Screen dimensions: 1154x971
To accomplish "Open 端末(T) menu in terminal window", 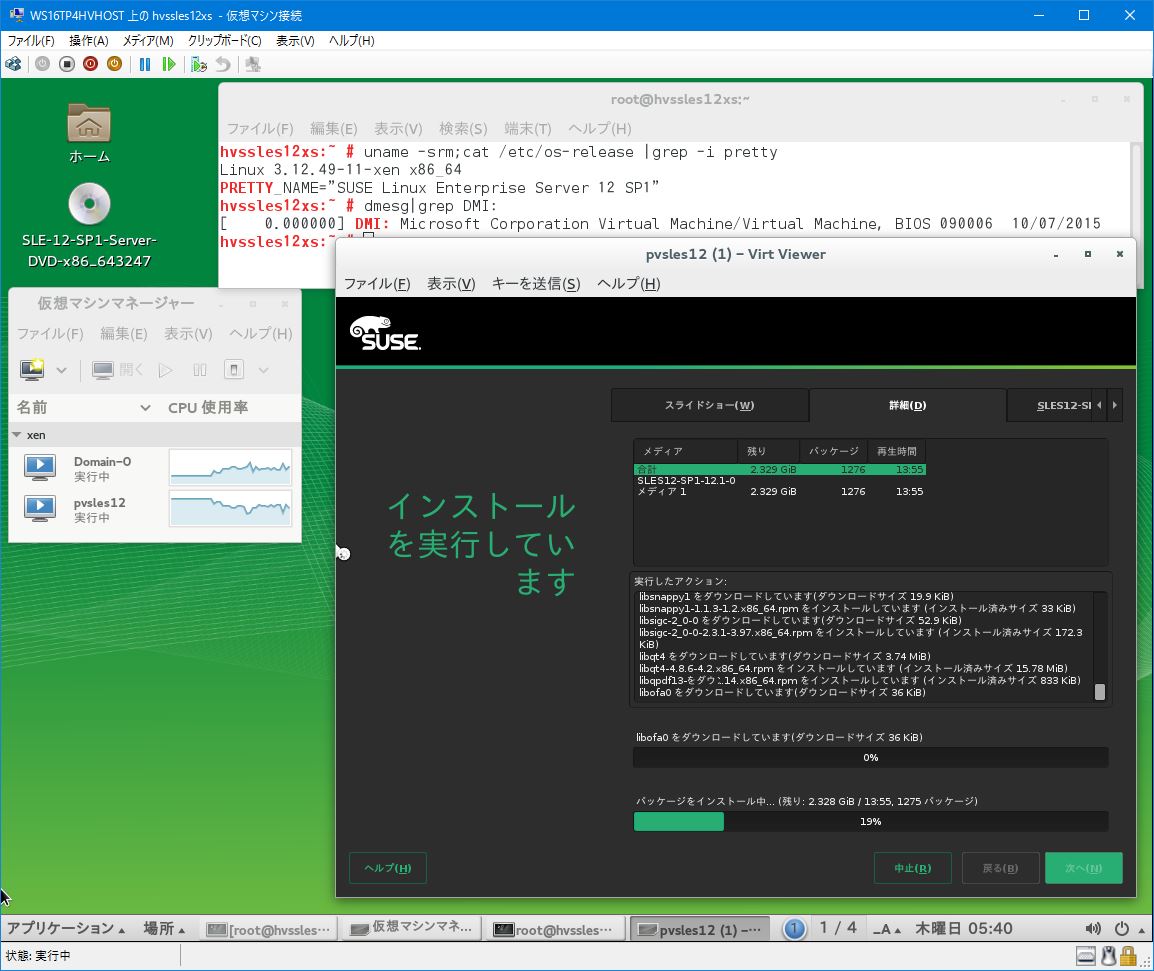I will tap(528, 129).
